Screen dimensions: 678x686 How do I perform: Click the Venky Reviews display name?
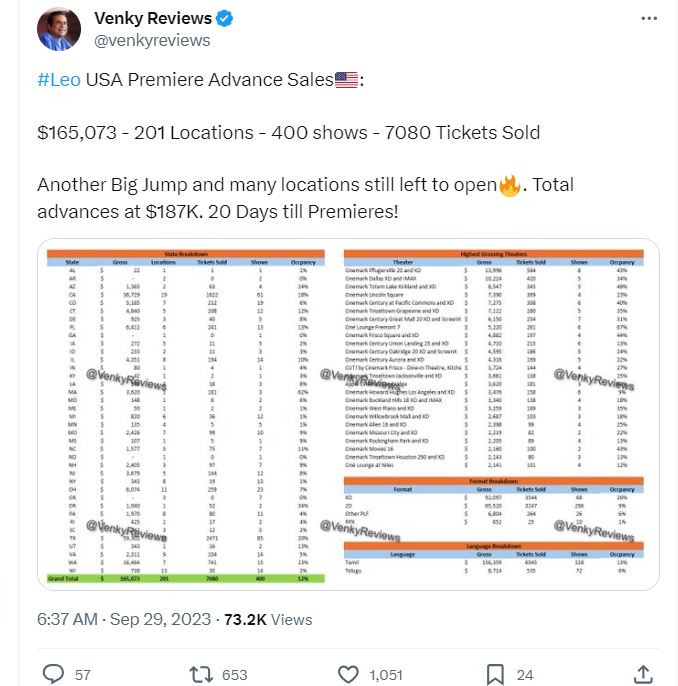point(152,19)
